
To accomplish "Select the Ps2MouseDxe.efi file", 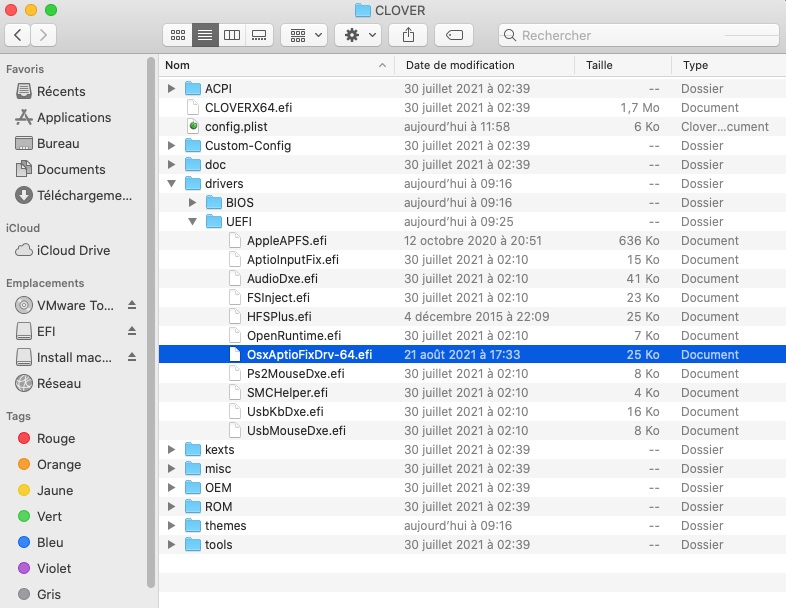I will (x=472, y=374).
